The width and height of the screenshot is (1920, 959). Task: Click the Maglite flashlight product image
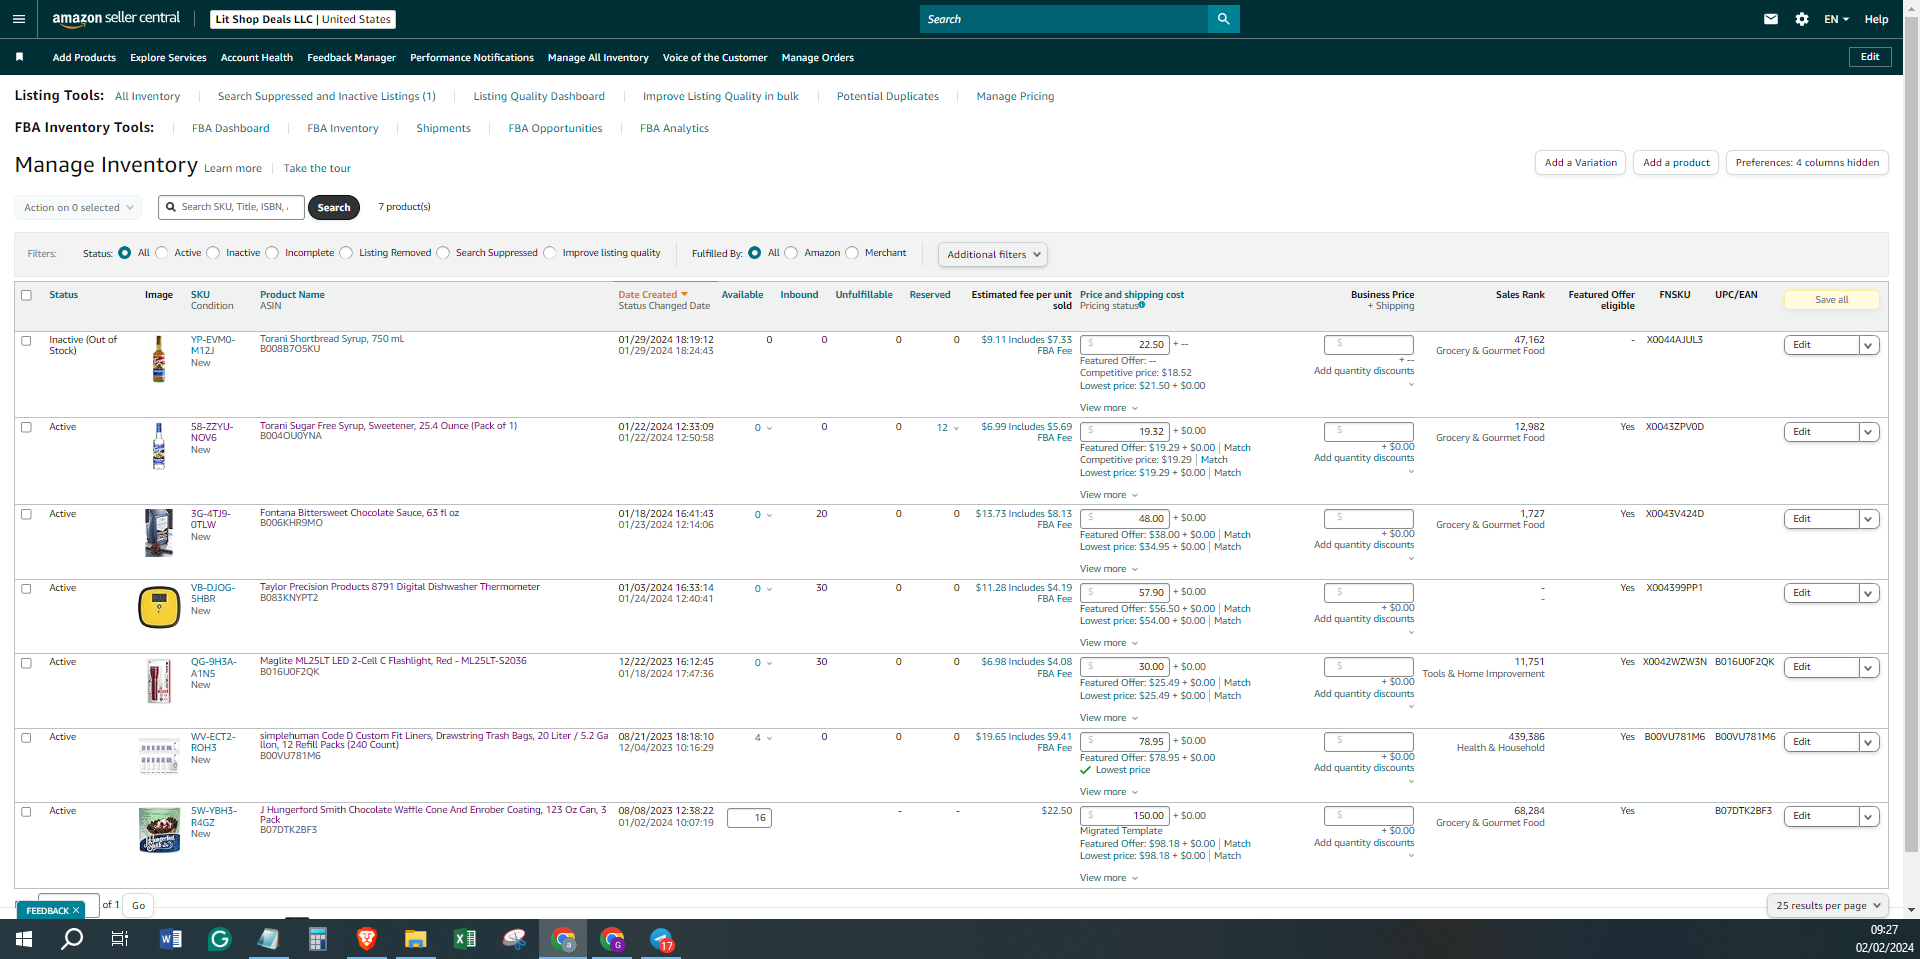(159, 681)
